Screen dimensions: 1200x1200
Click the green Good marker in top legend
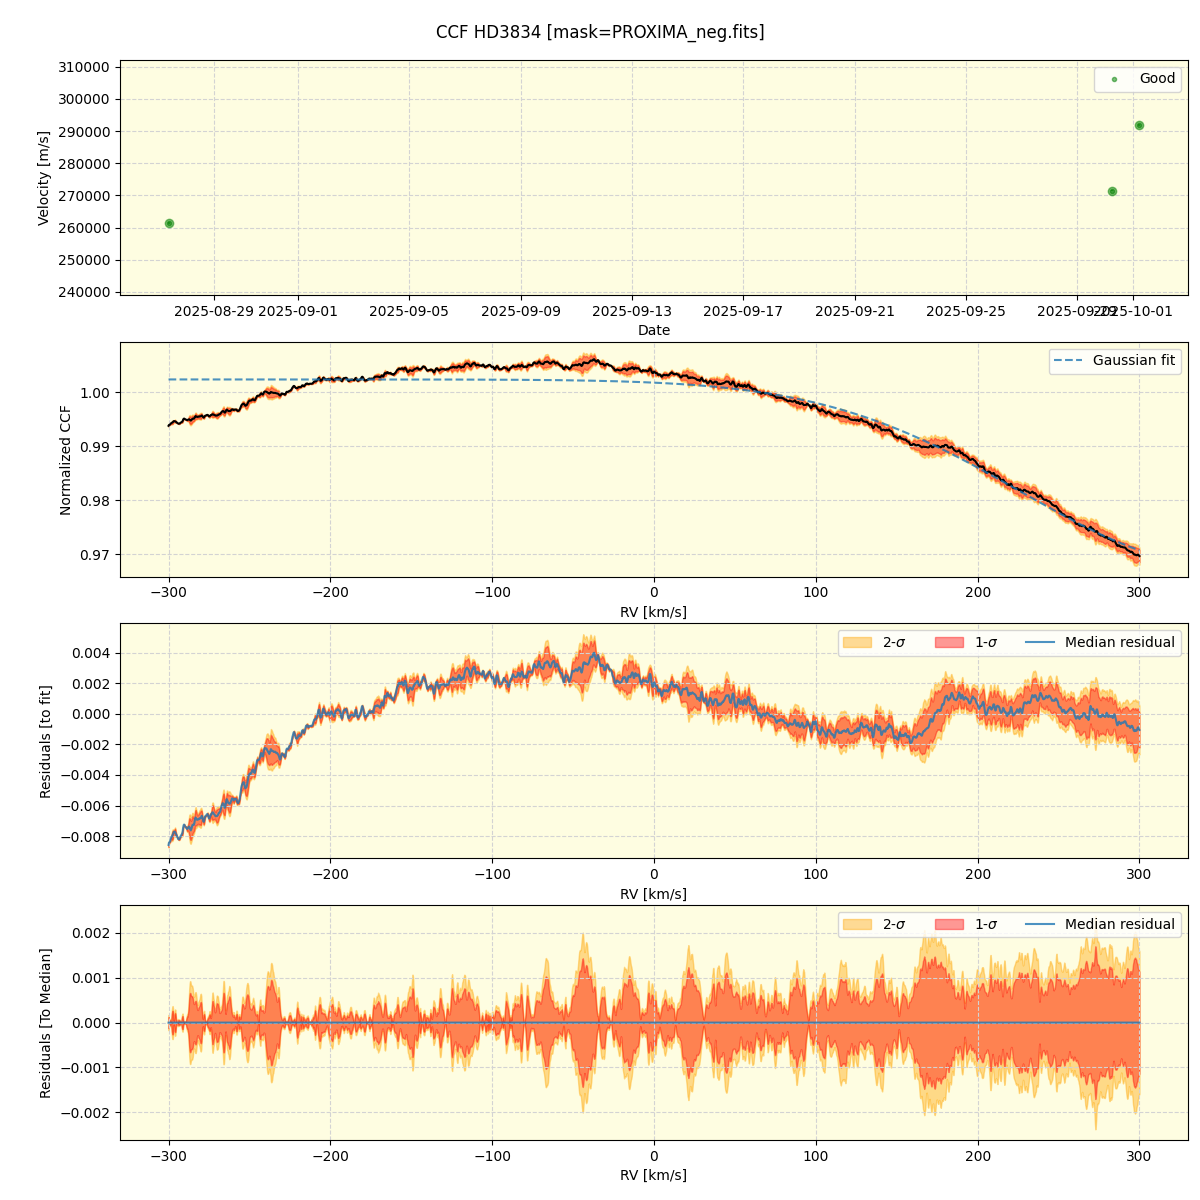click(x=1114, y=79)
